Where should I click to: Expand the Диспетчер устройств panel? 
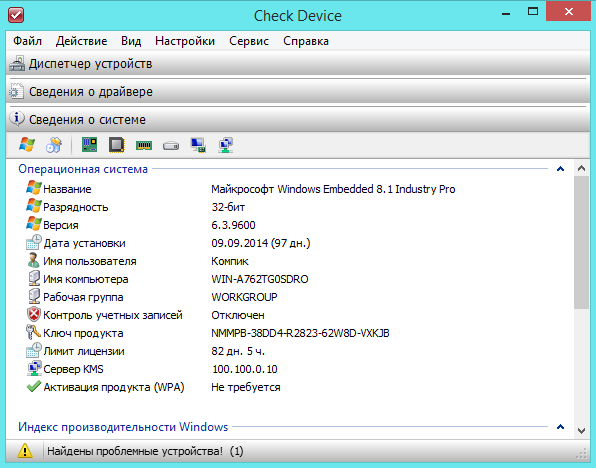(x=298, y=63)
